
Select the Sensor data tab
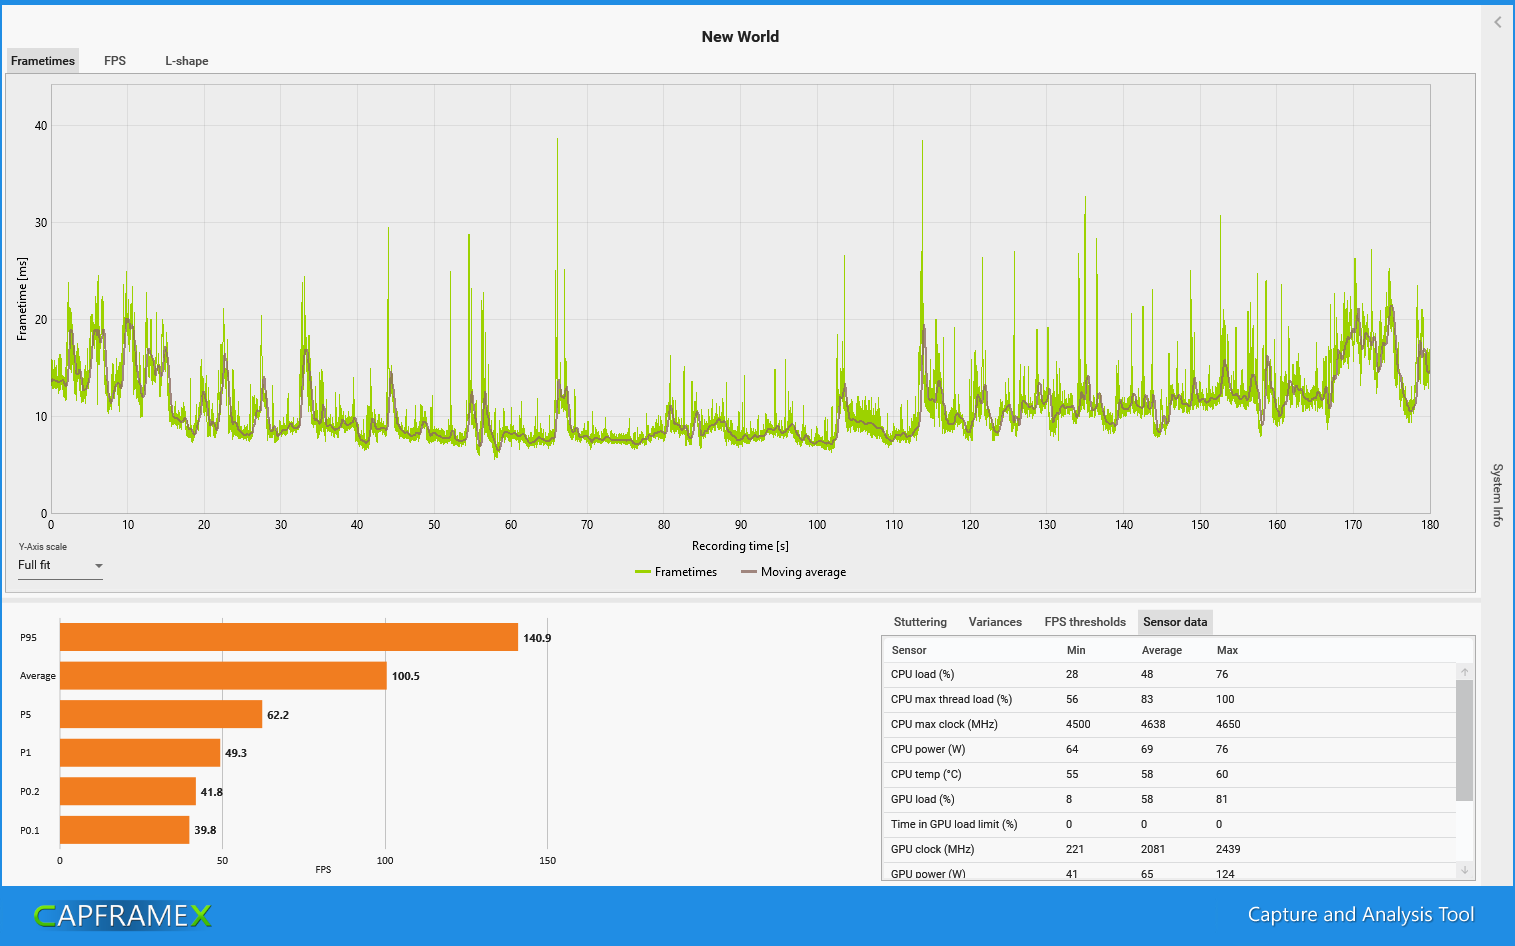(1175, 622)
